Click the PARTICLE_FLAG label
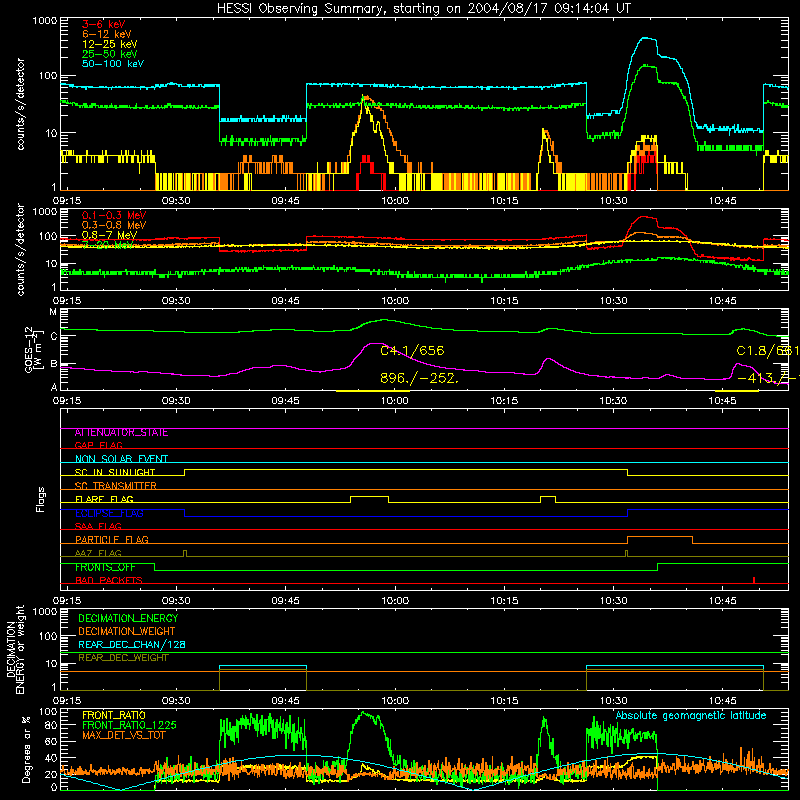Image resolution: width=800 pixels, height=800 pixels. coord(112,540)
